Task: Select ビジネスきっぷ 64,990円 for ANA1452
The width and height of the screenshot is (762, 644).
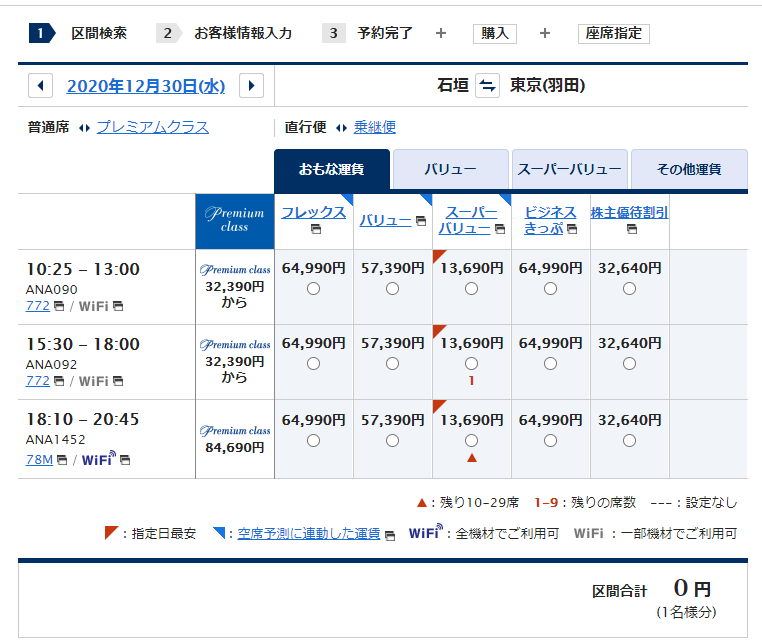Action: (x=550, y=441)
